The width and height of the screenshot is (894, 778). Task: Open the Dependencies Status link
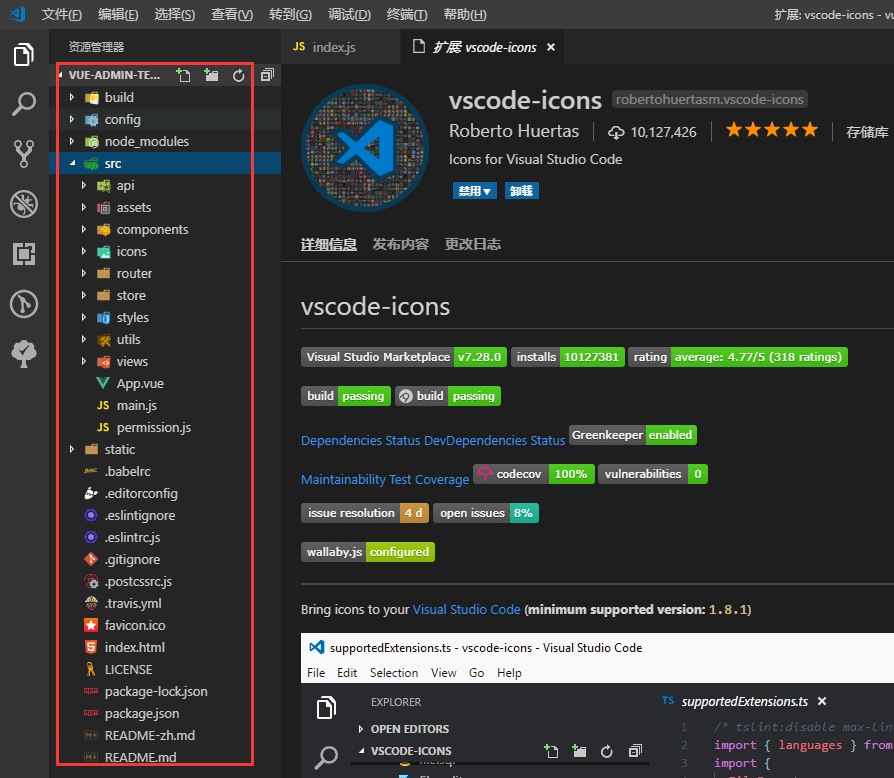tap(360, 441)
